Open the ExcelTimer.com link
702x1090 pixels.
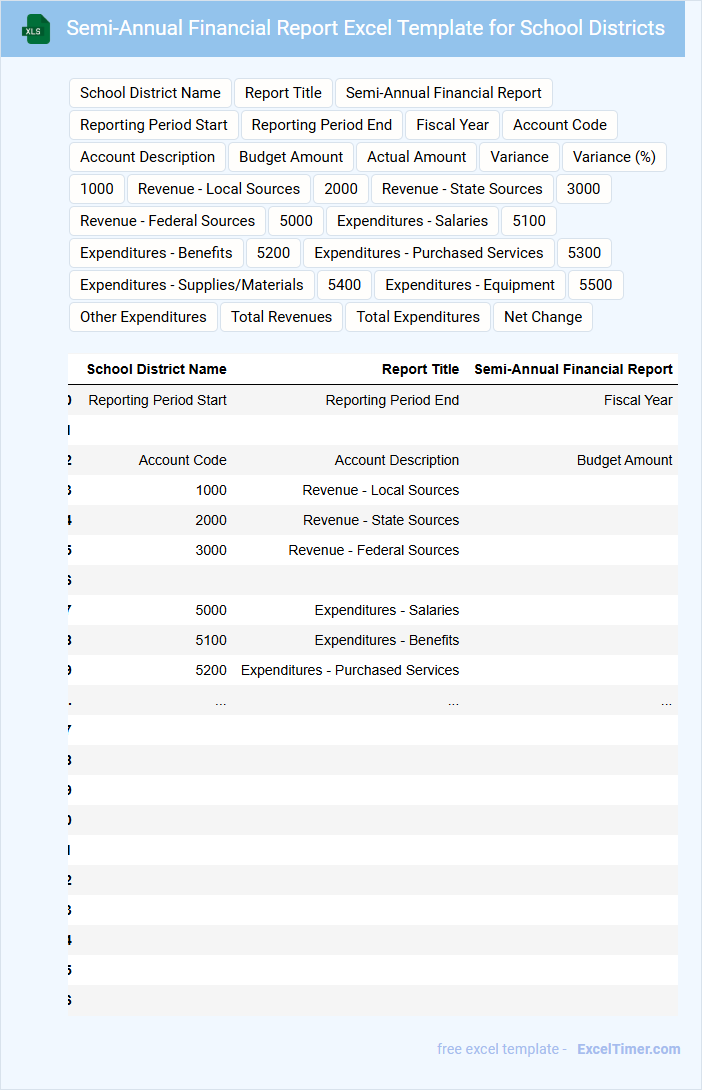628,1049
